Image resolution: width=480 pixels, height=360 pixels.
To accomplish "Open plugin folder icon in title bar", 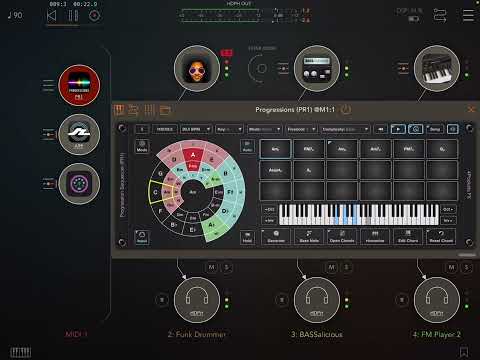I will pos(165,110).
